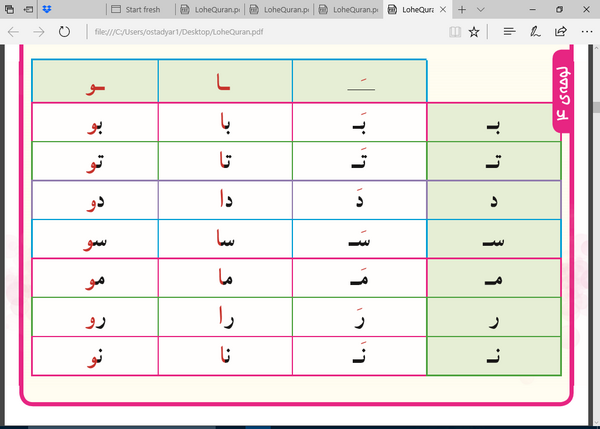Open the Hub panel

pyautogui.click(x=509, y=32)
